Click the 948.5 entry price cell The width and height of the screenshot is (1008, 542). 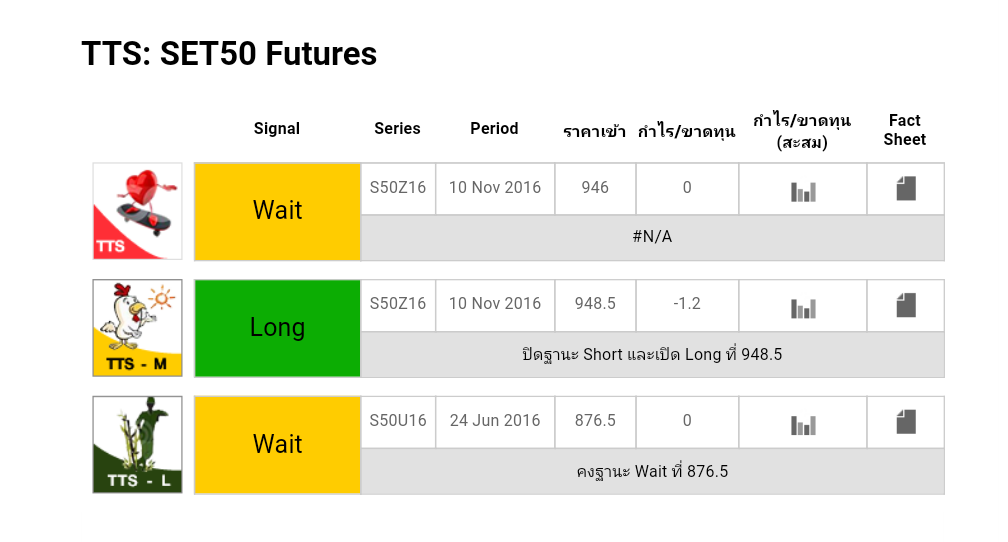click(x=595, y=304)
